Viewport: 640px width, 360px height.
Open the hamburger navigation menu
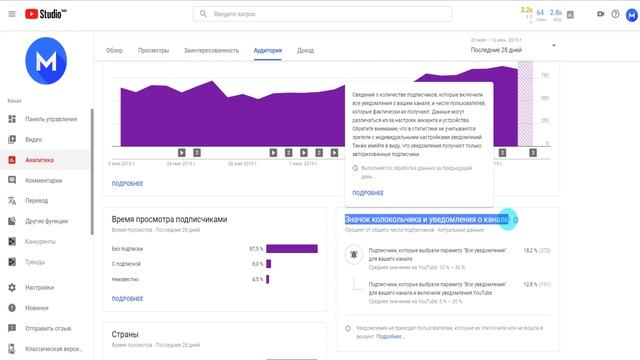pos(12,14)
